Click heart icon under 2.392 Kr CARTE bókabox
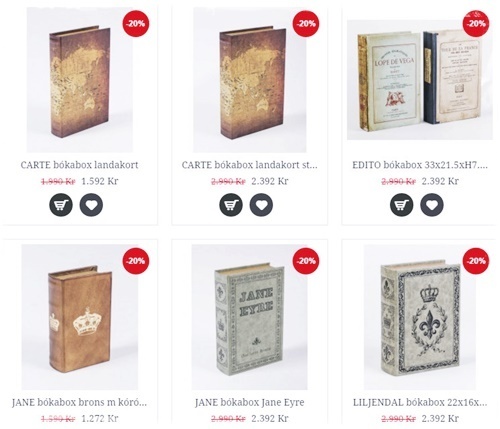Image resolution: width=500 pixels, height=429 pixels. pos(261,205)
